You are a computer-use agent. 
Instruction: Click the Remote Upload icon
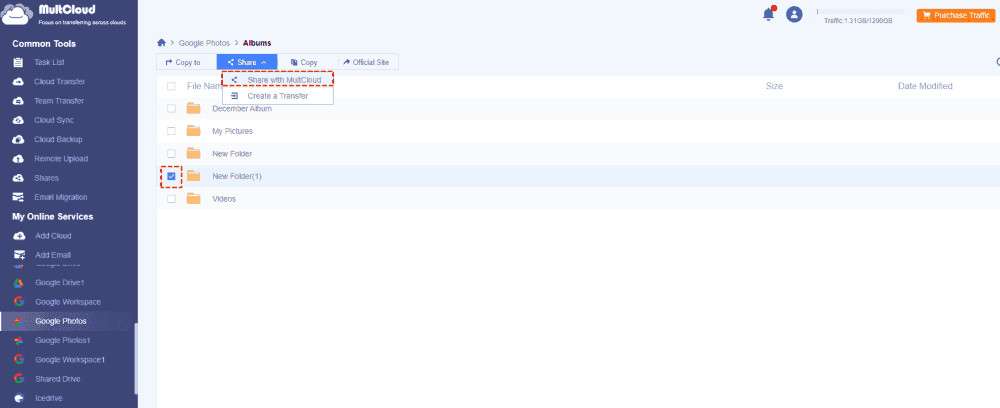18,159
